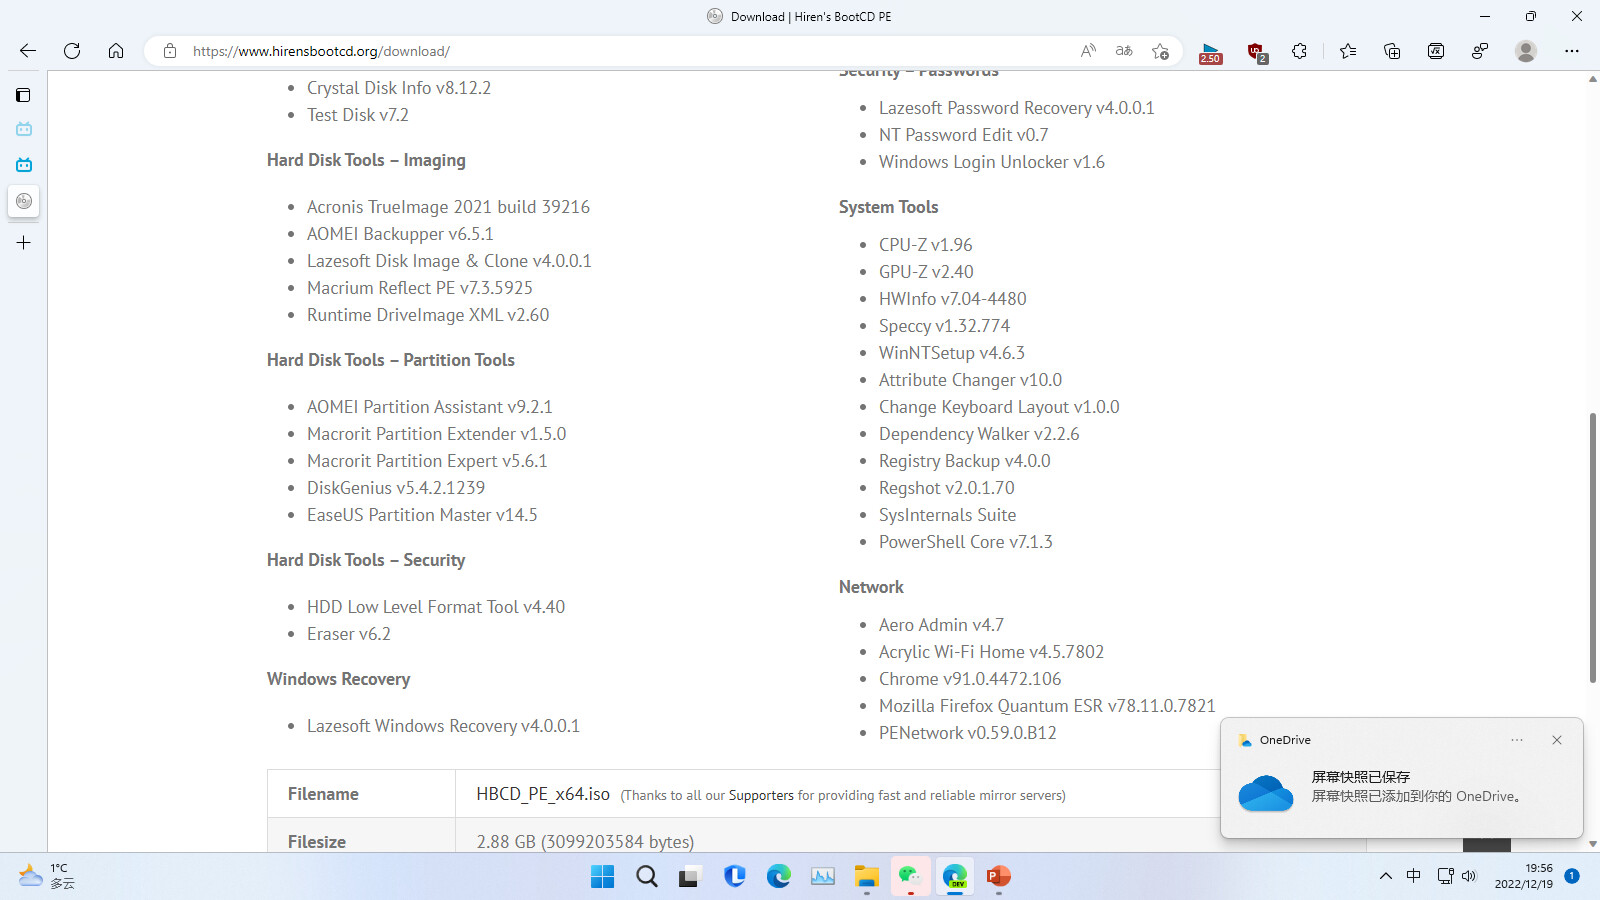Viewport: 1600px width, 900px height.
Task: Switch to the second pinned vertical tab
Action: [24, 165]
